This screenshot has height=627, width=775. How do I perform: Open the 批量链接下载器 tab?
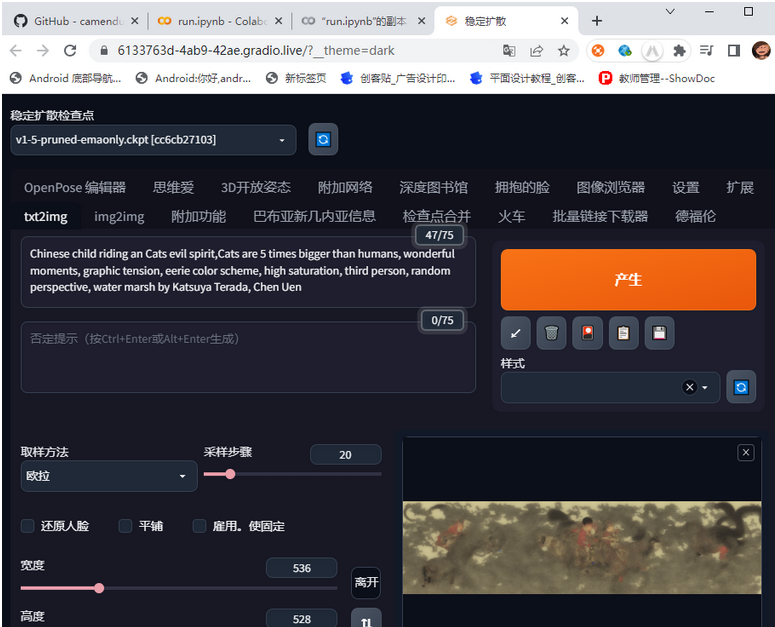[600, 216]
